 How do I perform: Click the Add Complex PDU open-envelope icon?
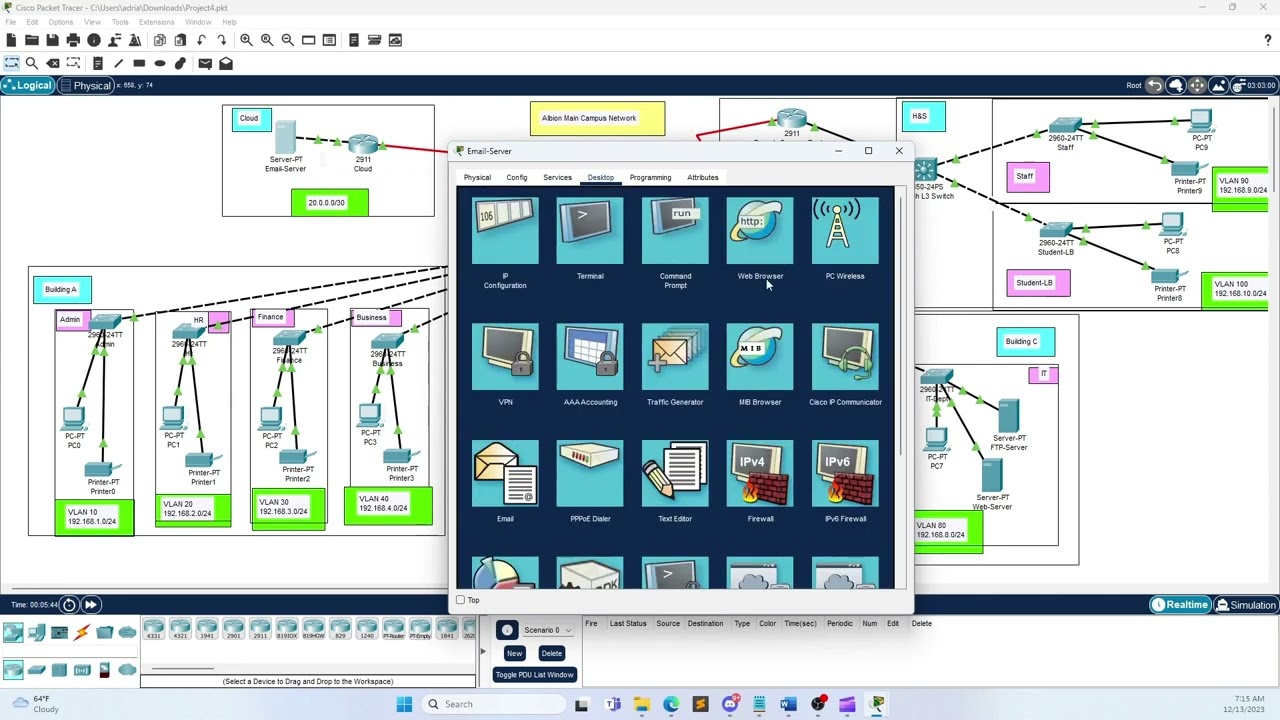click(226, 63)
